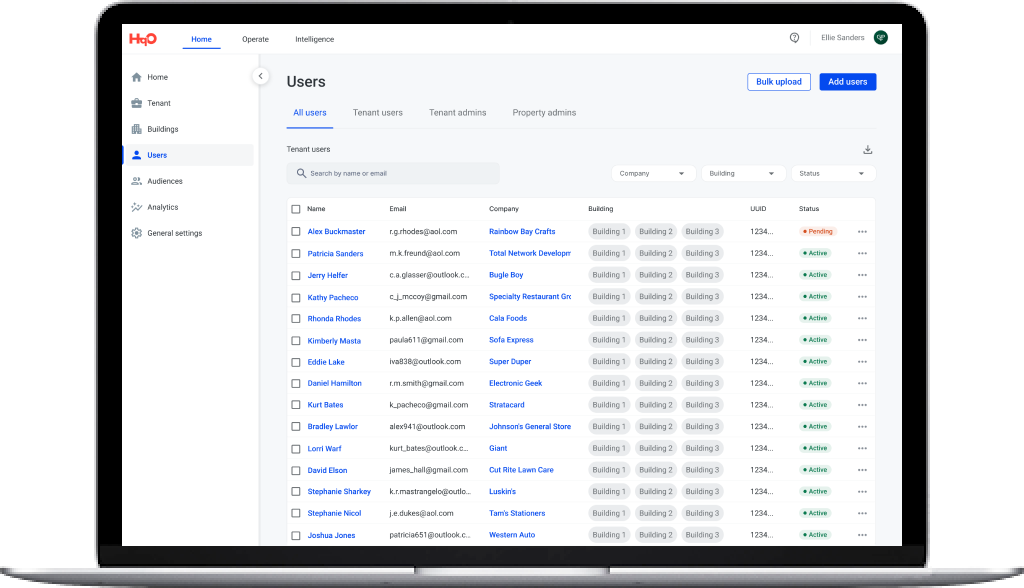Open the help question mark icon
The height and width of the screenshot is (588, 1024).
(x=794, y=38)
